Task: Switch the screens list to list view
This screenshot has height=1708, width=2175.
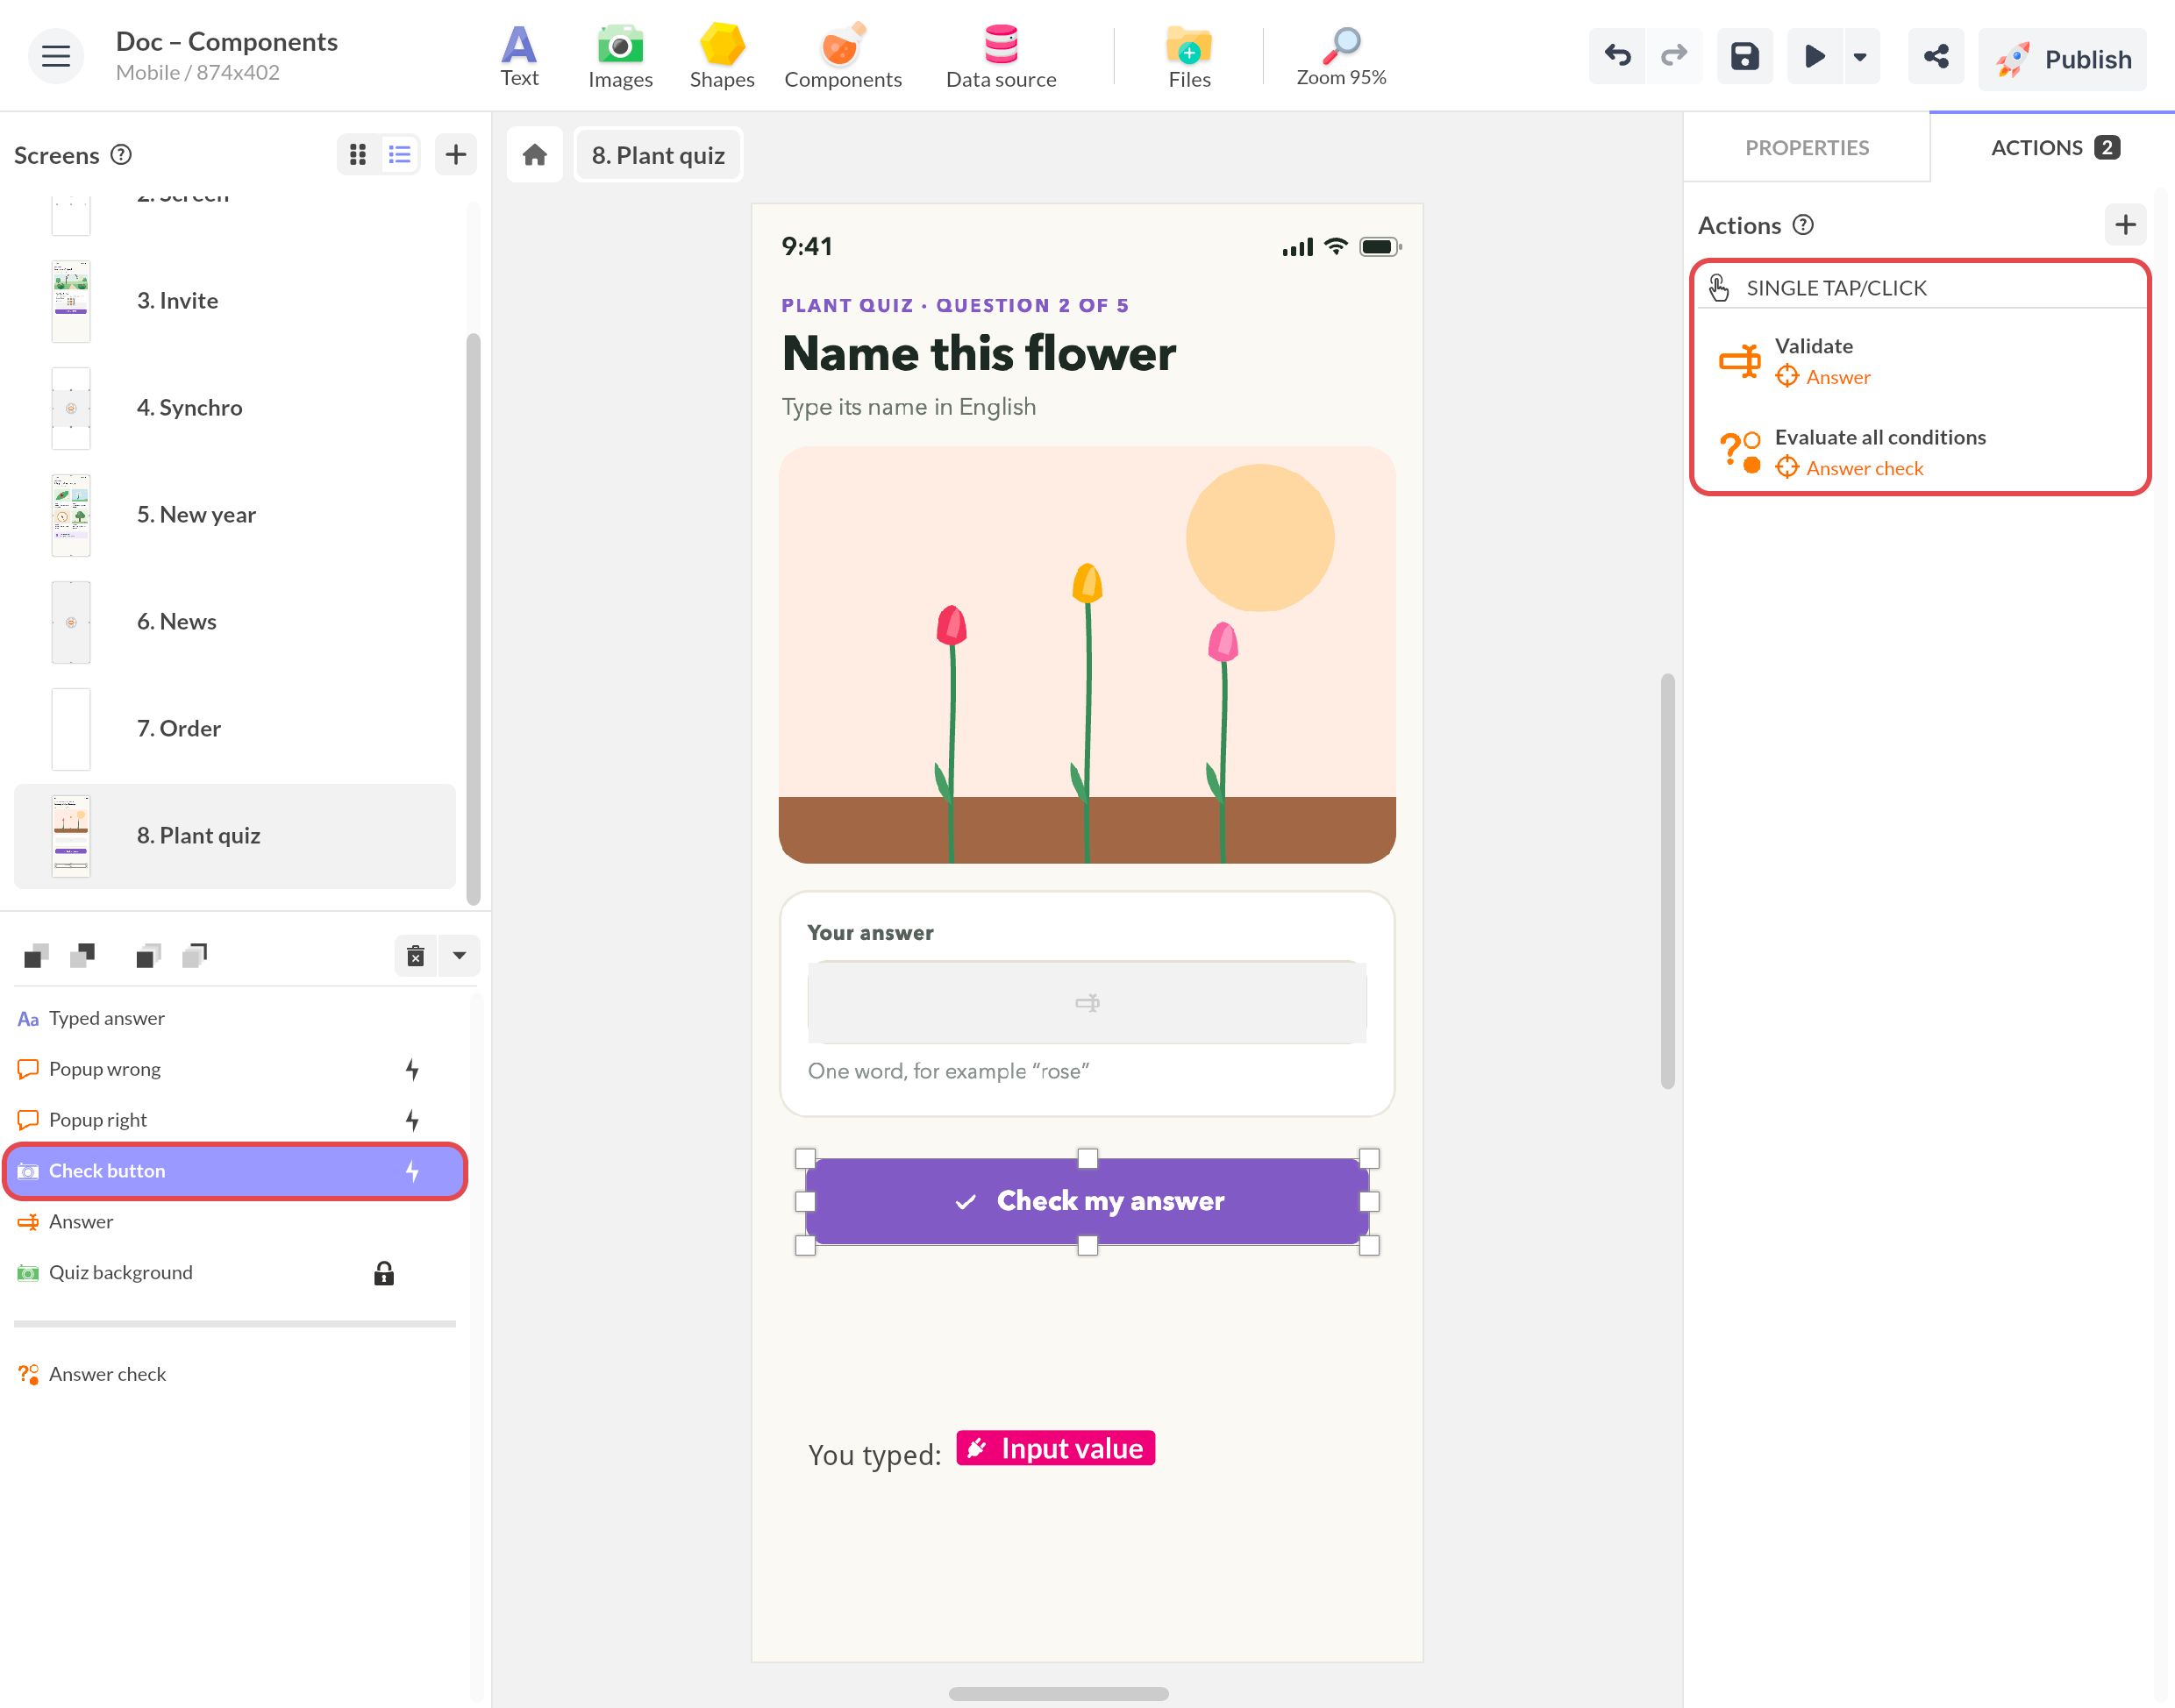Action: (400, 155)
